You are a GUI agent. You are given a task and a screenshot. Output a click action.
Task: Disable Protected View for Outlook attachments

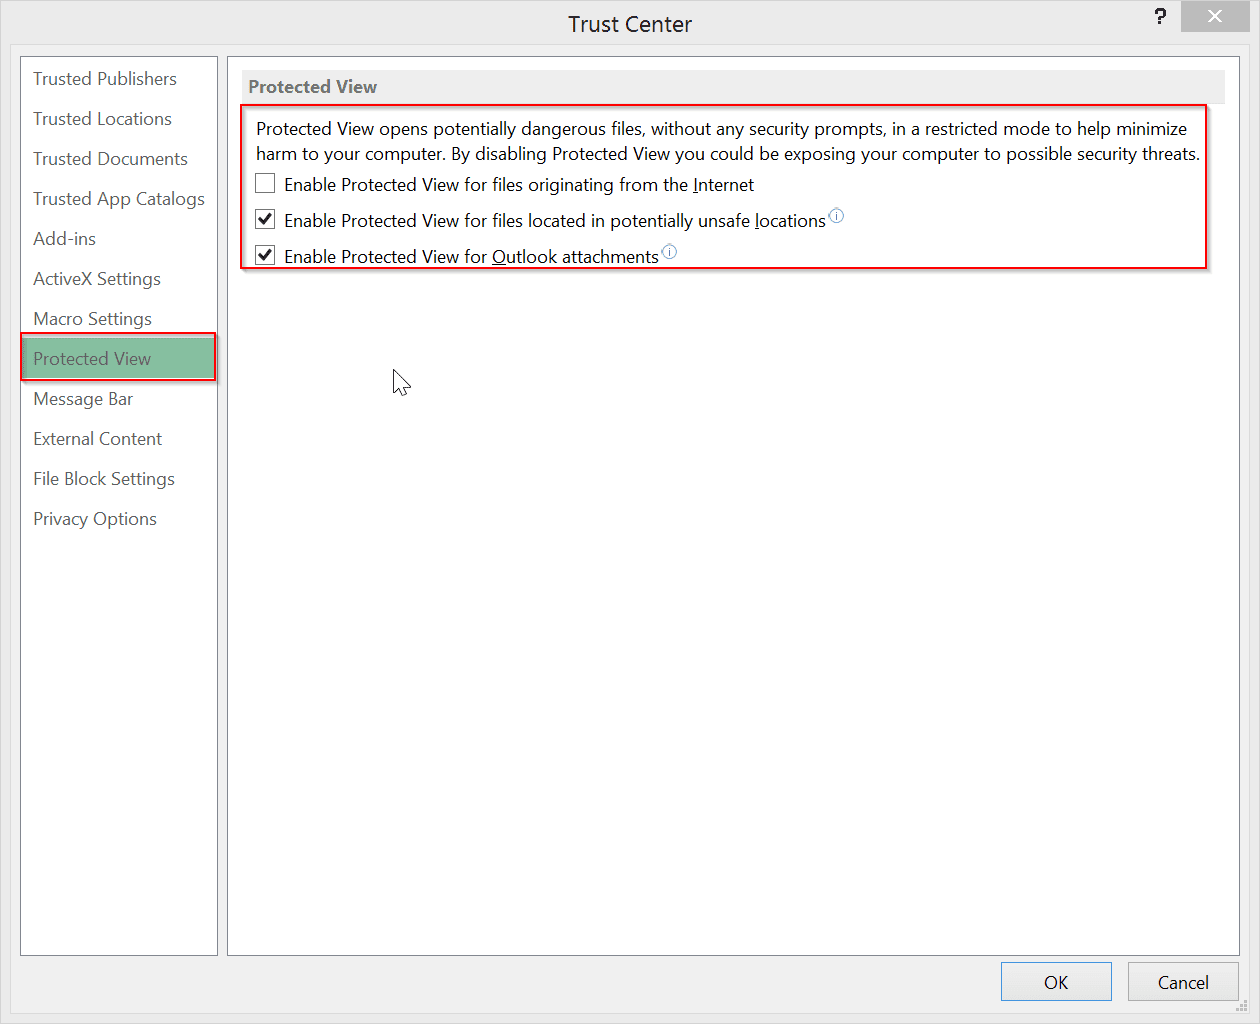[x=265, y=256]
